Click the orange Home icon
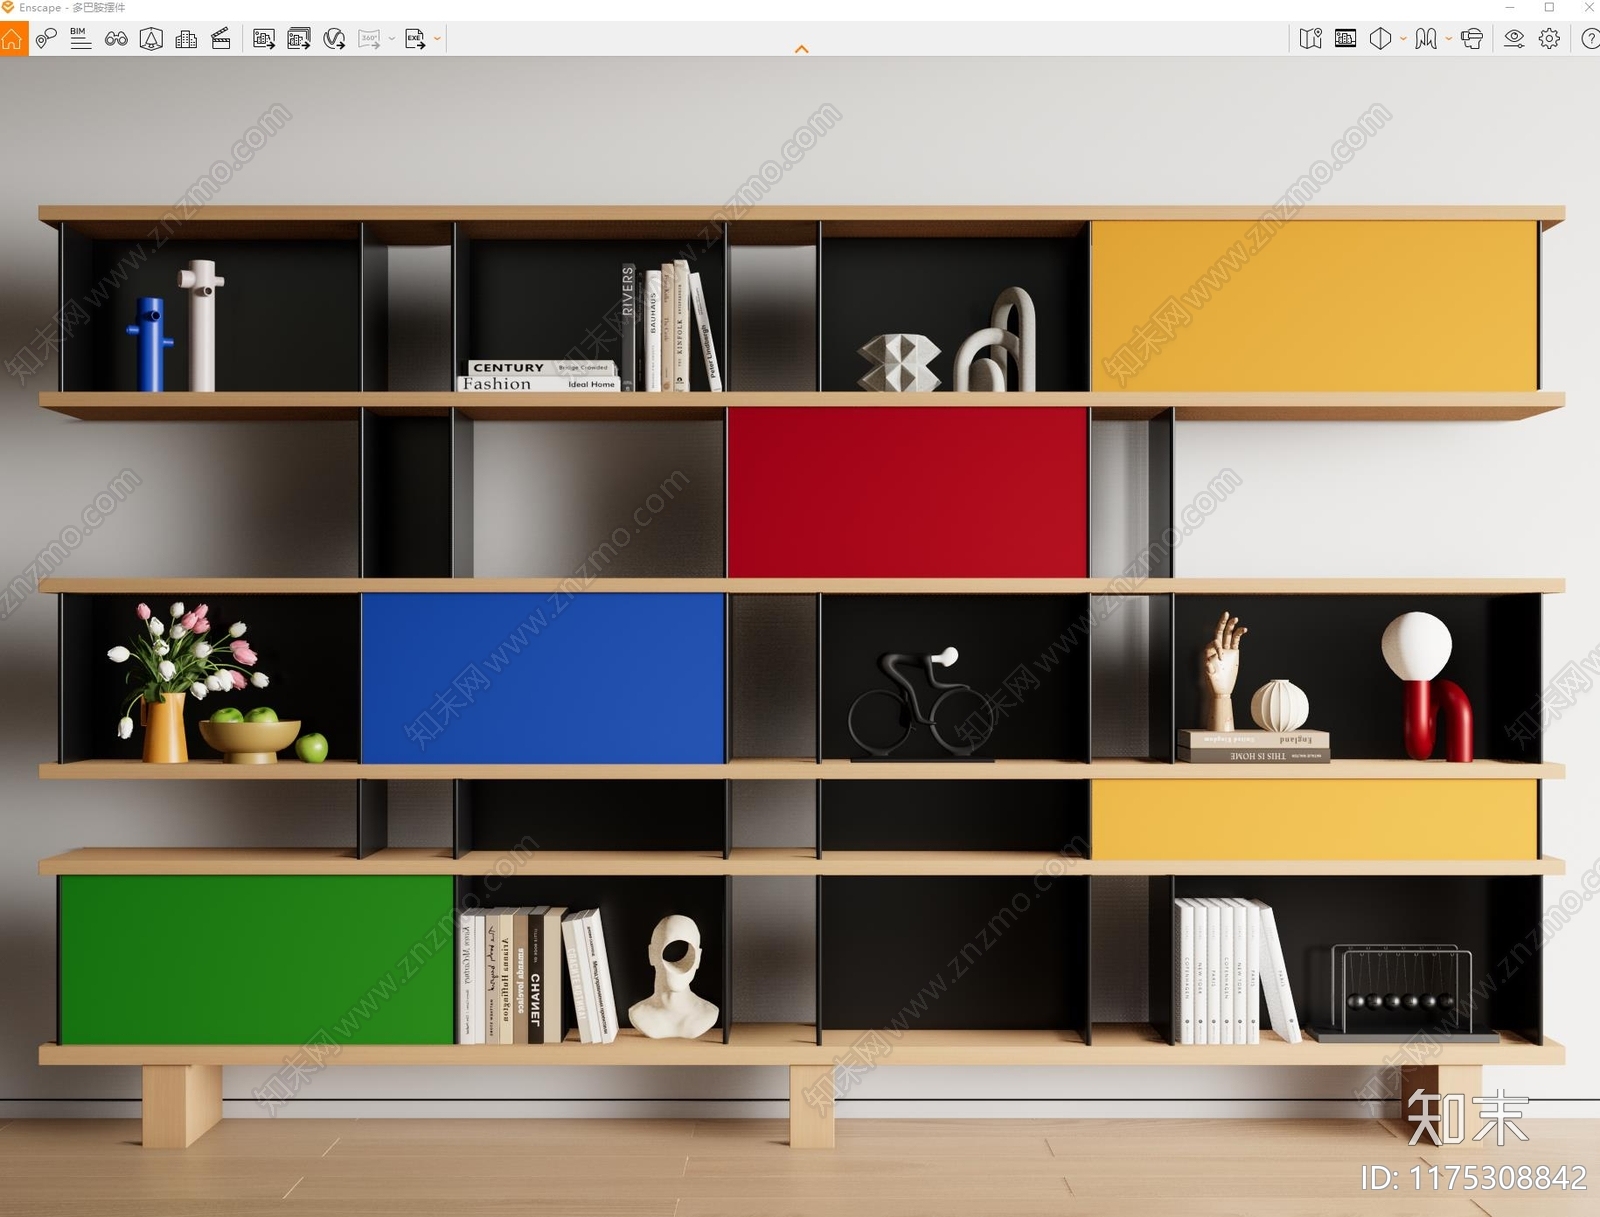This screenshot has width=1600, height=1217. pyautogui.click(x=13, y=39)
